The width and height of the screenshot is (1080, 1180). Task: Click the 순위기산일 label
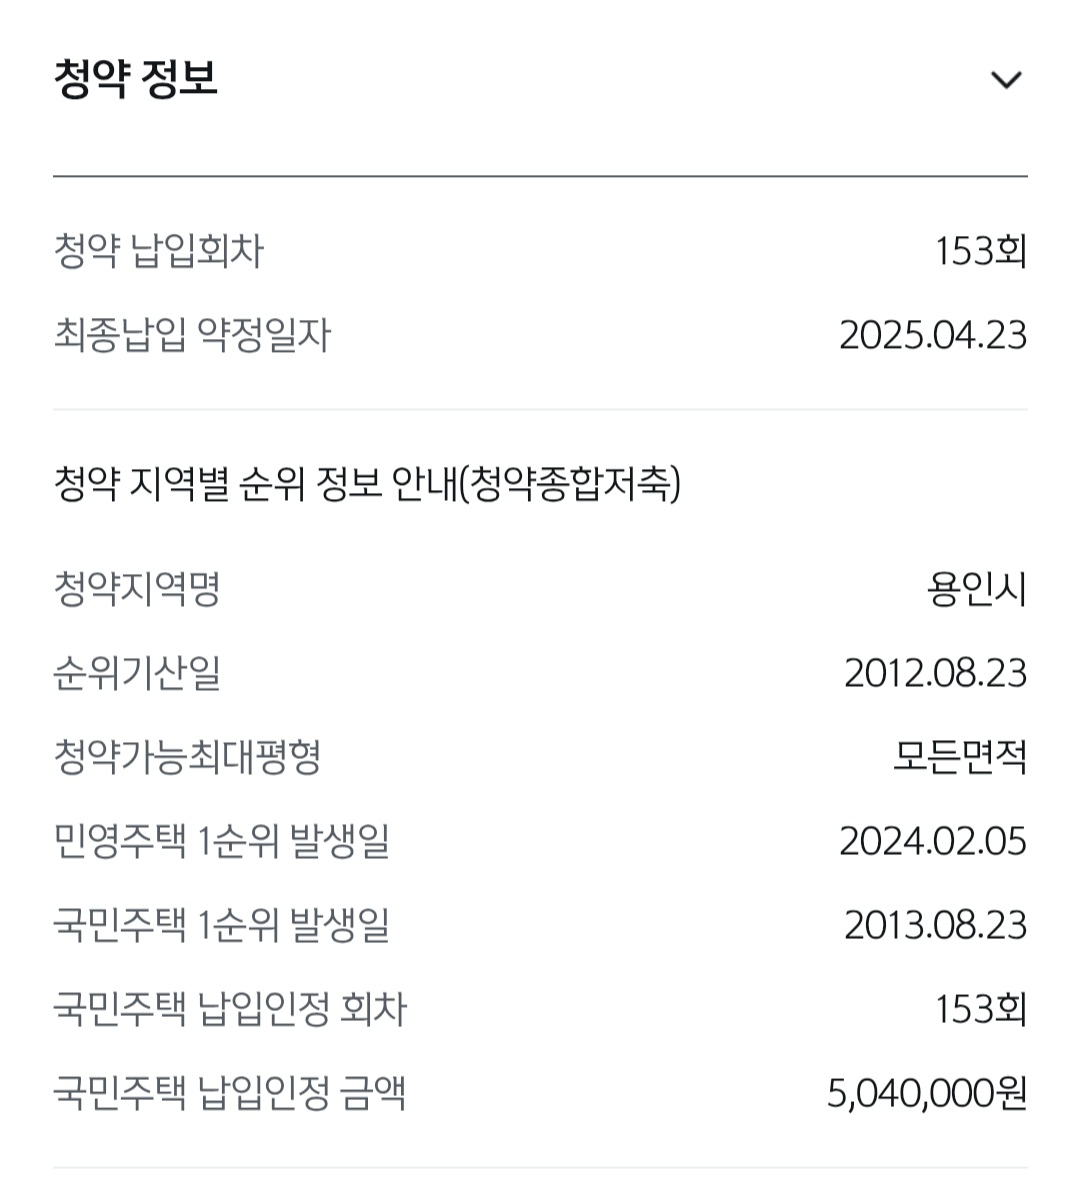coord(136,673)
